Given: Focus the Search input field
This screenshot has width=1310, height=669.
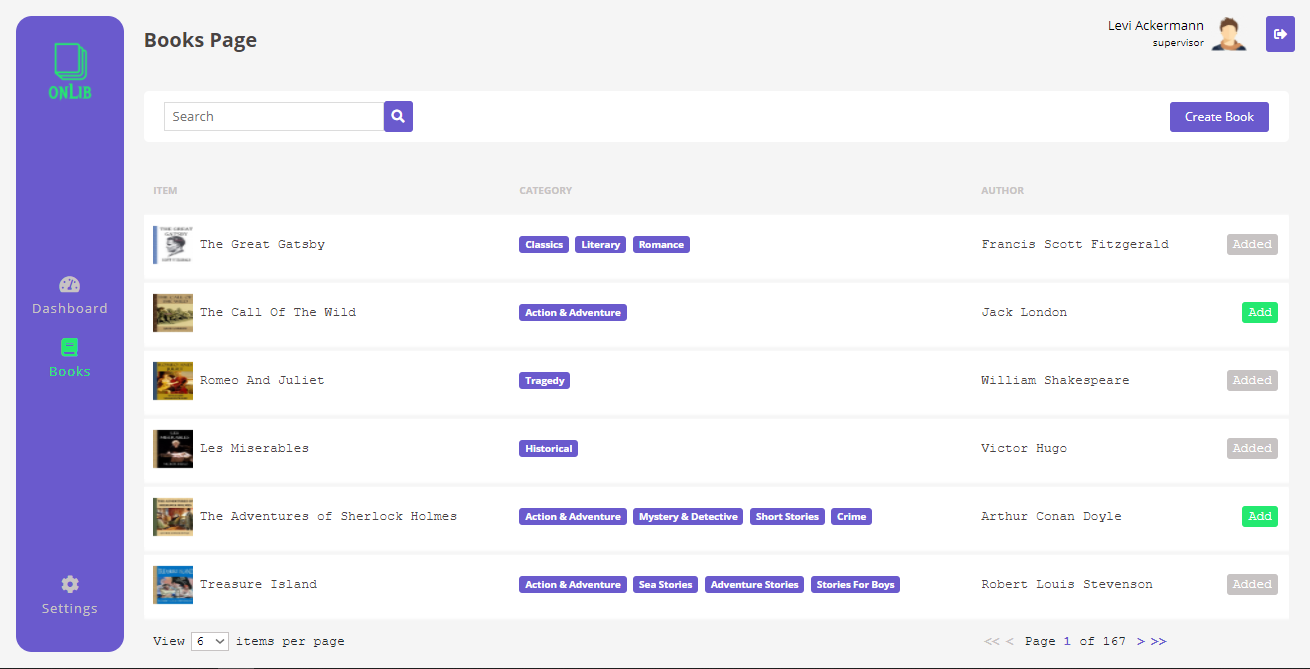Looking at the screenshot, I should pos(274,116).
